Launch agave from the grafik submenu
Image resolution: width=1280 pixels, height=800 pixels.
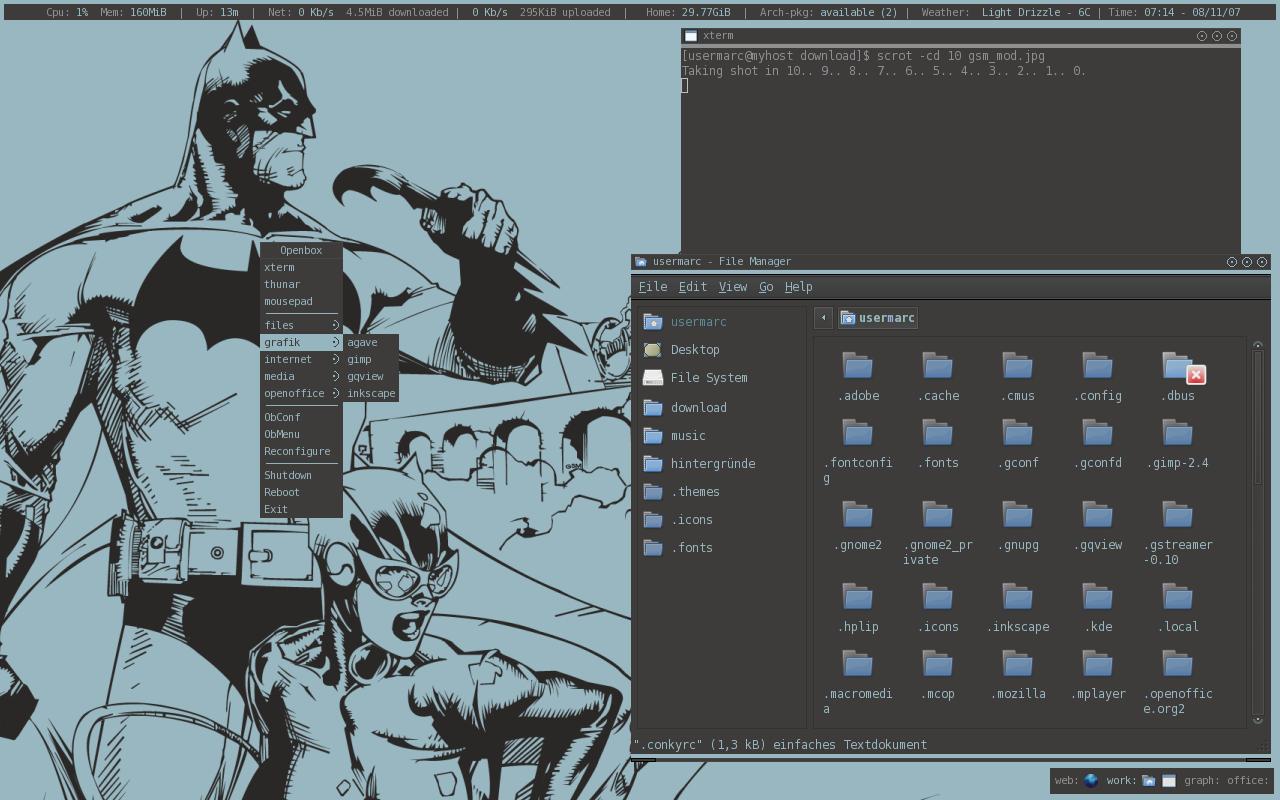point(371,342)
